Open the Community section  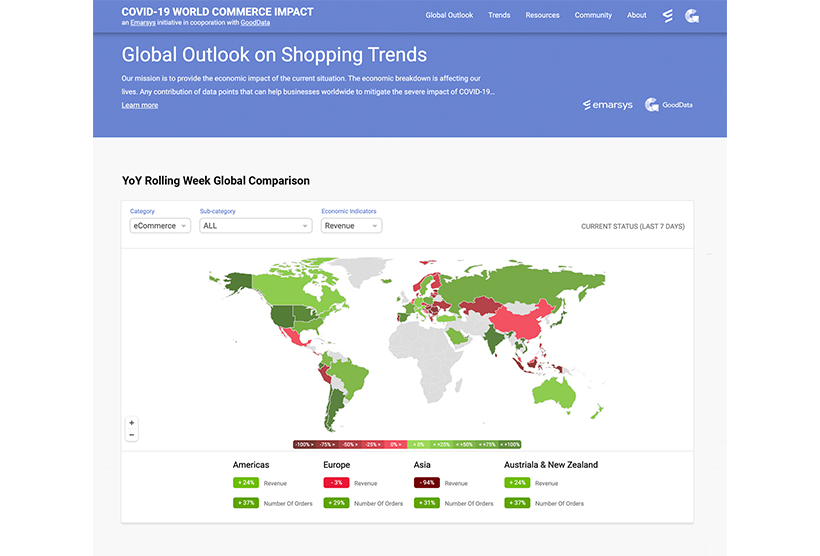pyautogui.click(x=593, y=16)
